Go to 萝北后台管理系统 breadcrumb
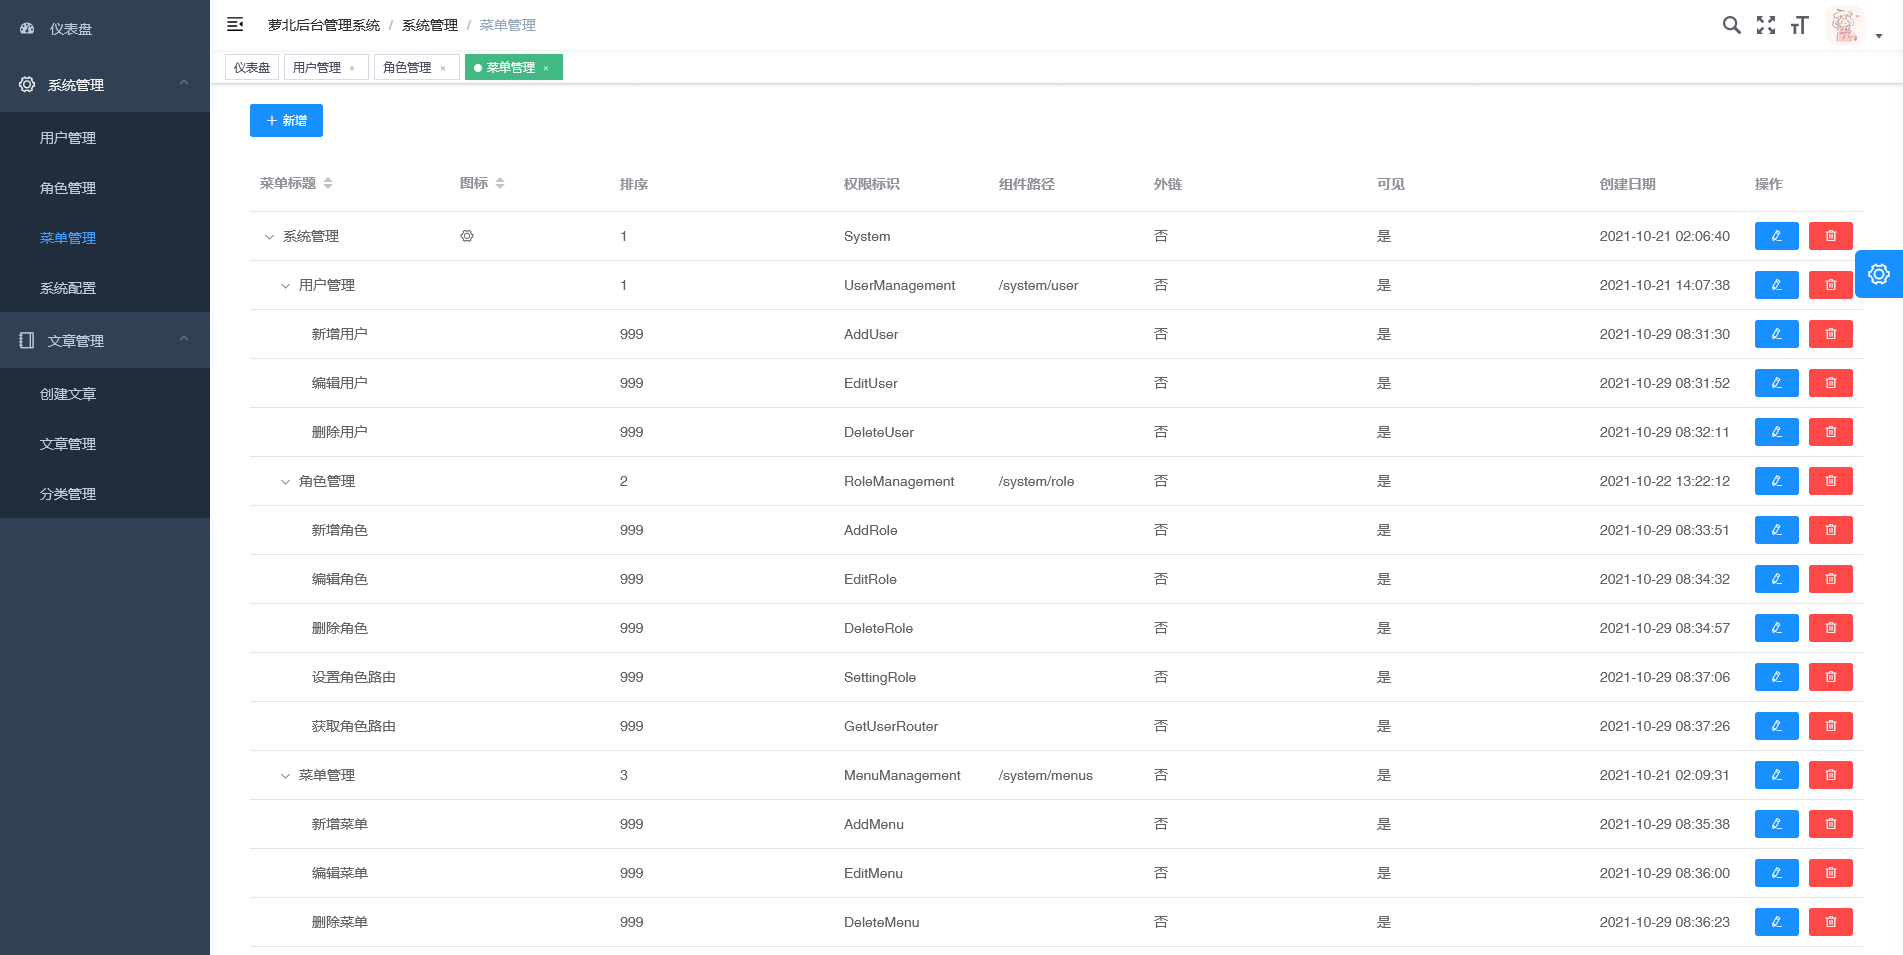This screenshot has width=1903, height=955. (324, 25)
